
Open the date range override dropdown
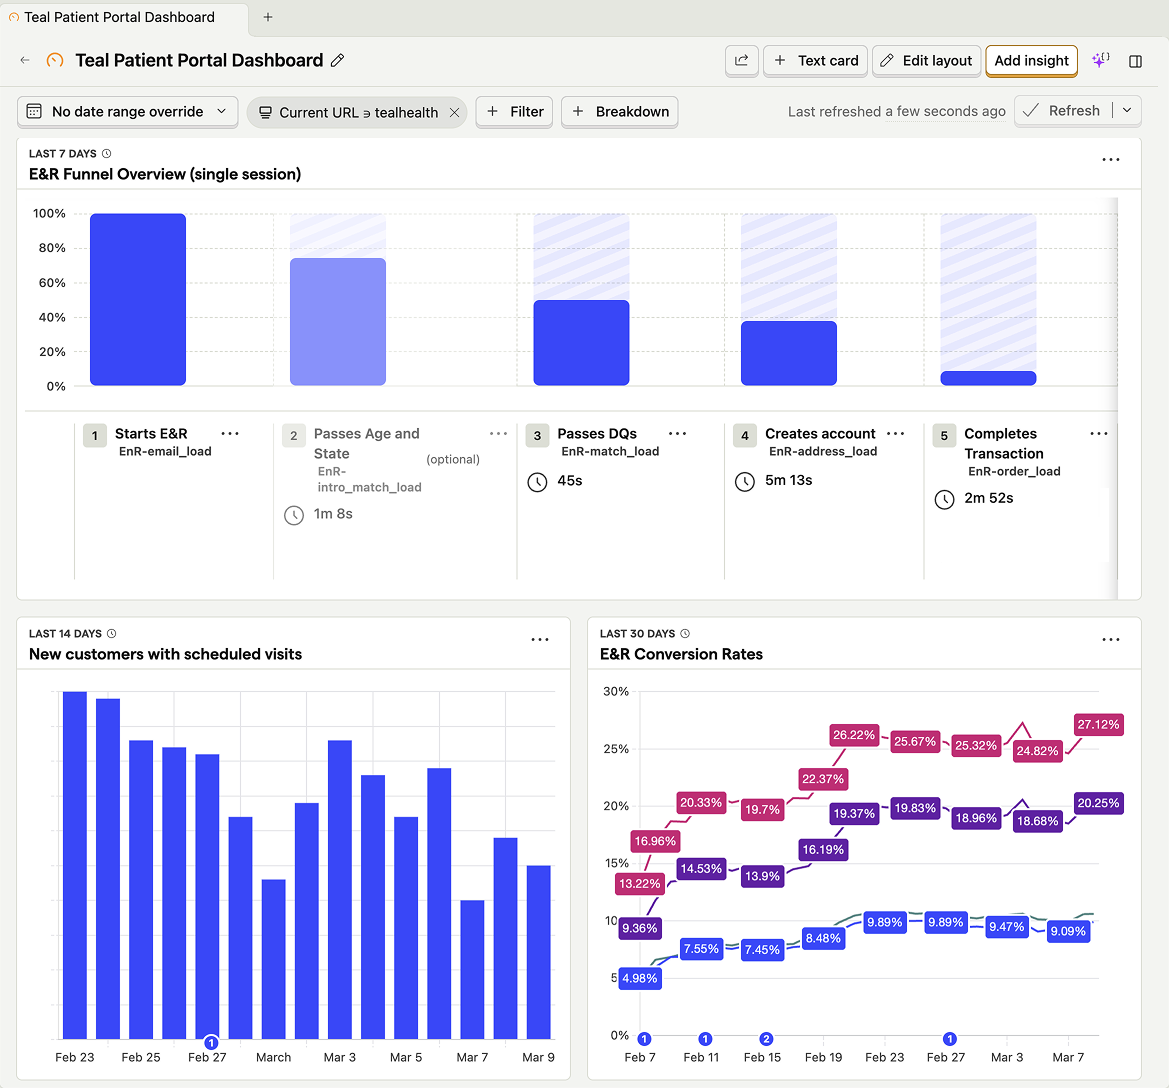coord(127,112)
